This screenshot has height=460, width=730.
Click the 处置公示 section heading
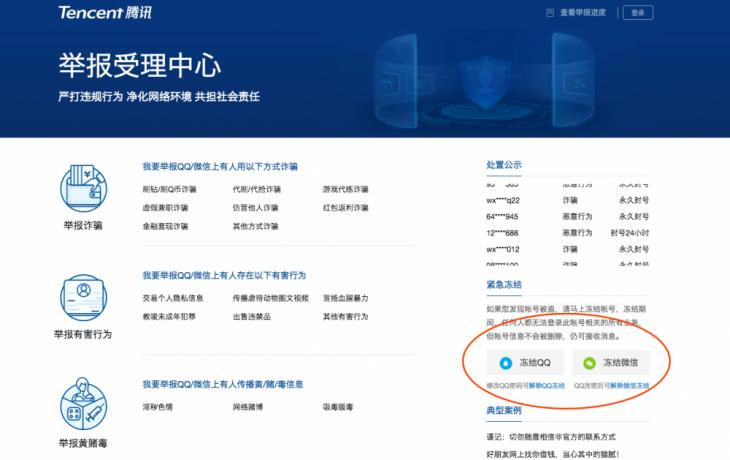click(x=504, y=165)
